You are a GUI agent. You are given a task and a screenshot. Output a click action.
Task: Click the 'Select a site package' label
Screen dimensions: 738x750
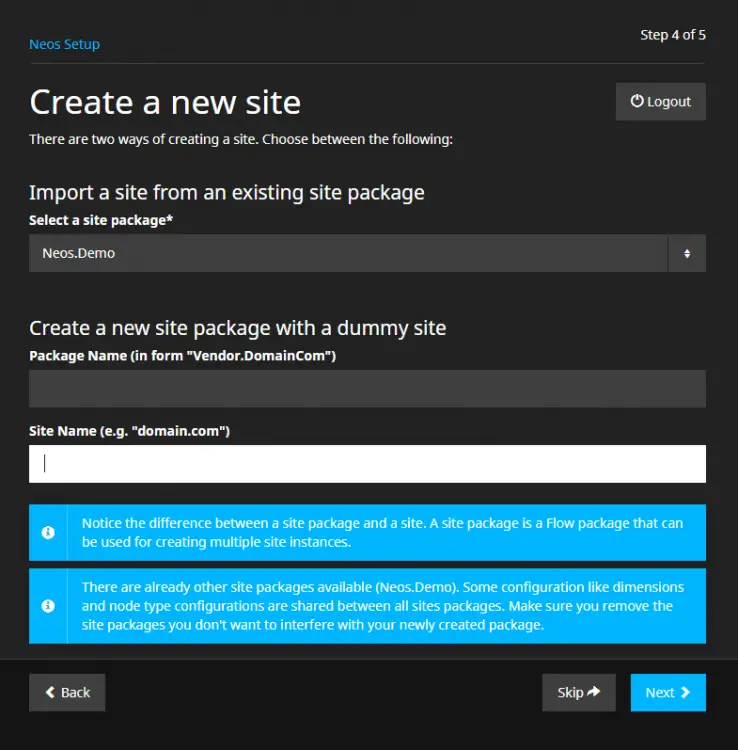[x=101, y=220]
